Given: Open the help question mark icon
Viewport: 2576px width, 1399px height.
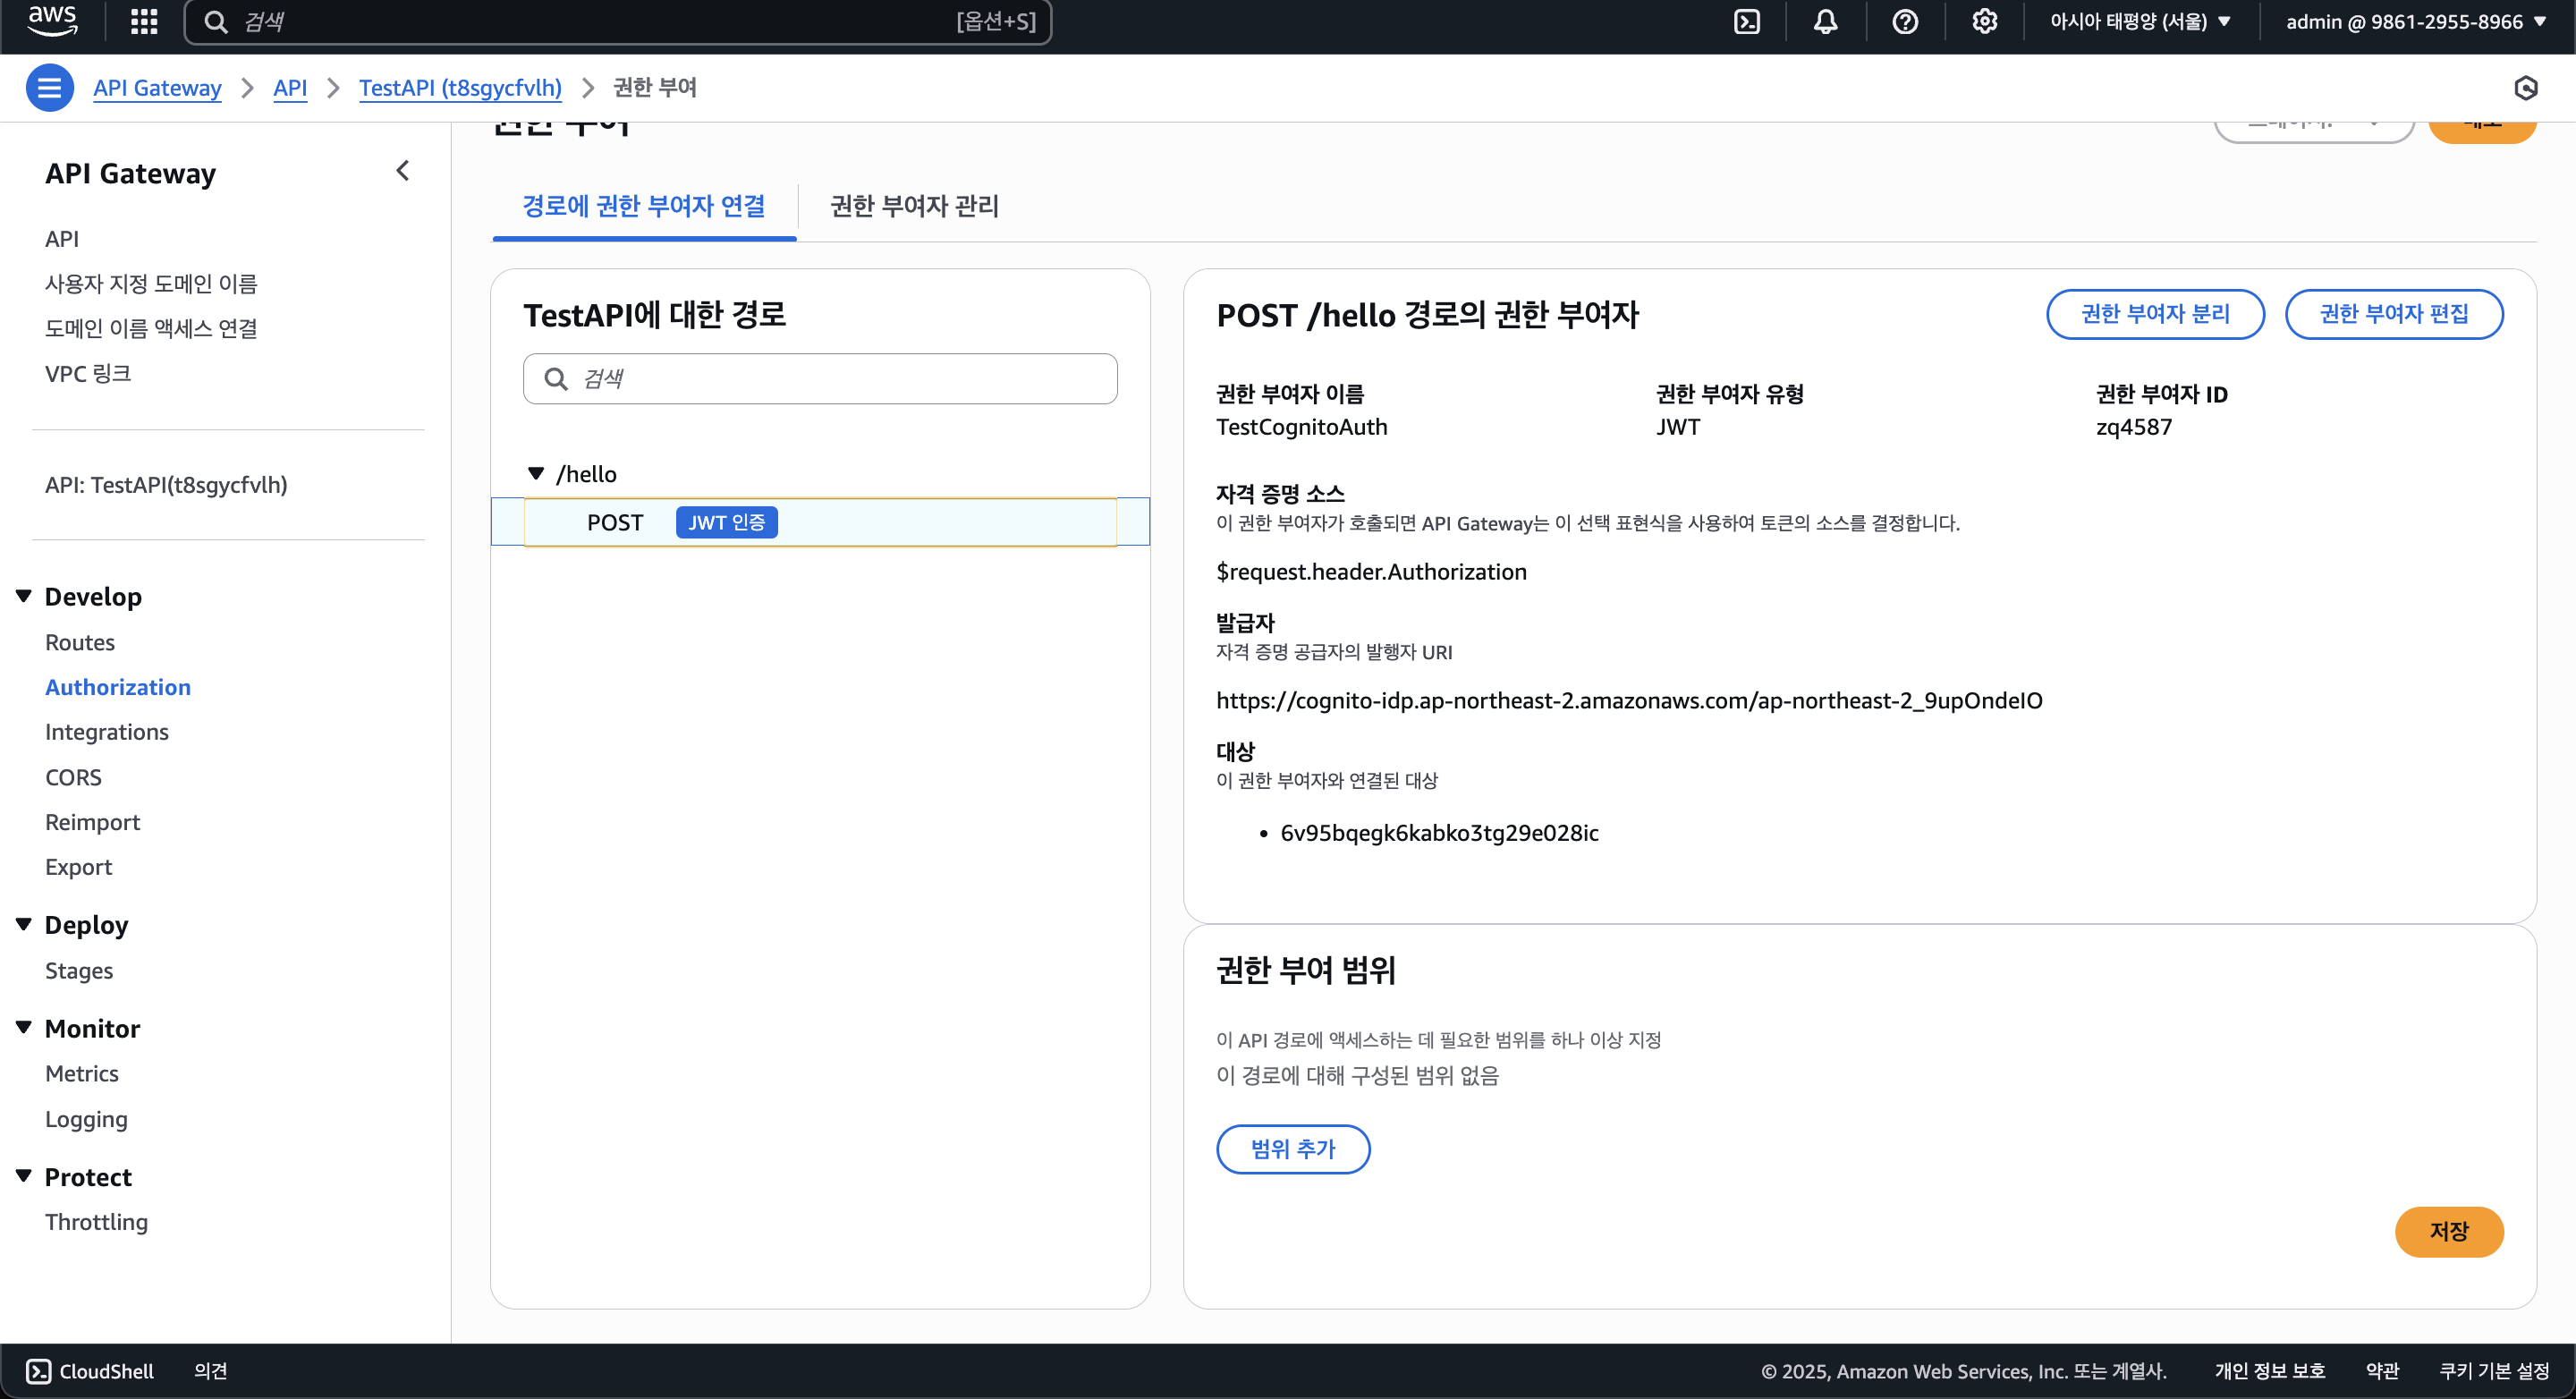Looking at the screenshot, I should coord(1905,21).
